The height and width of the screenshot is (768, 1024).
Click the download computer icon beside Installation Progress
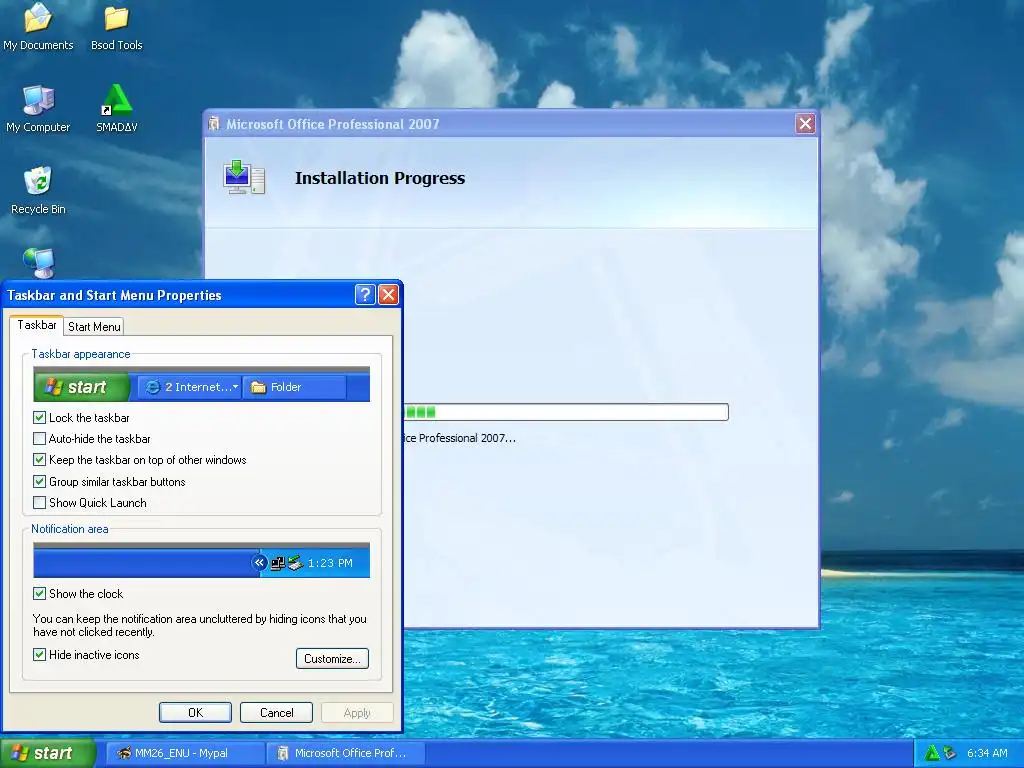[x=244, y=177]
